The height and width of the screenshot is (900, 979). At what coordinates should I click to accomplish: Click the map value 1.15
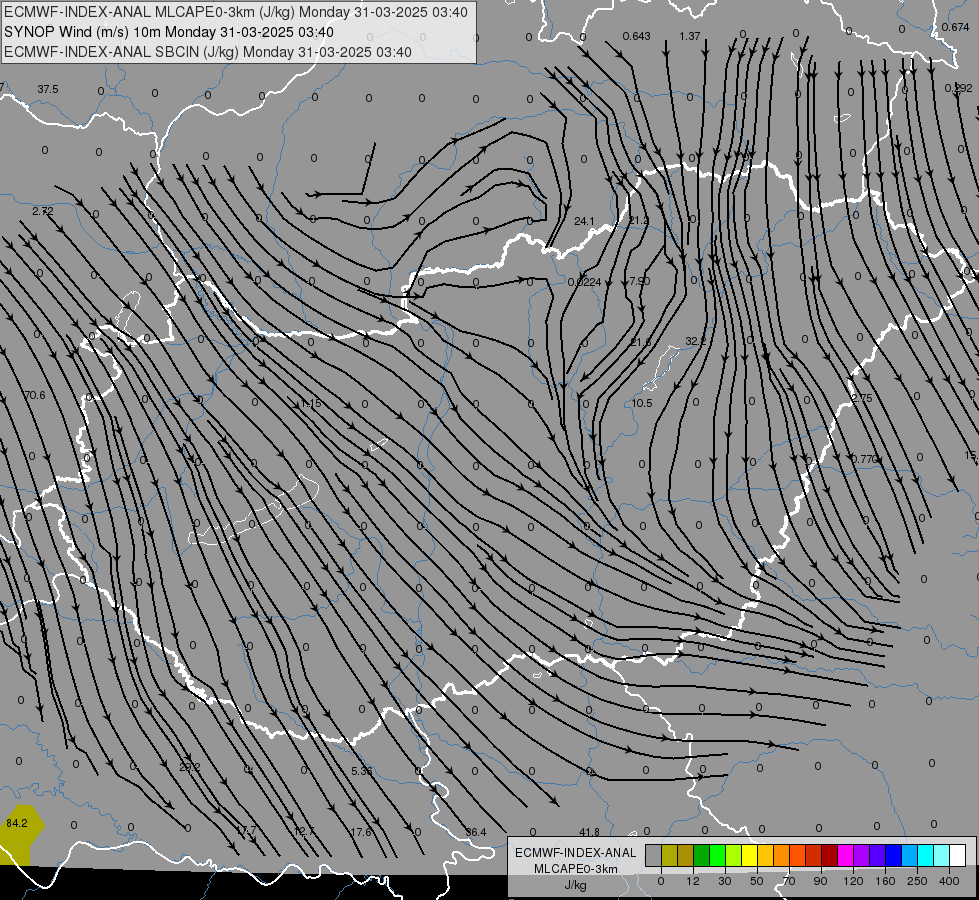click(310, 403)
